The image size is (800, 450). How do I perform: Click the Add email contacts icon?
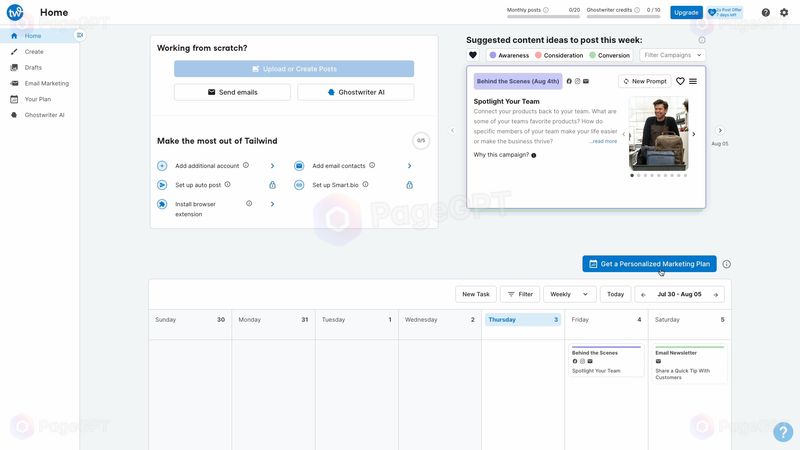[299, 166]
